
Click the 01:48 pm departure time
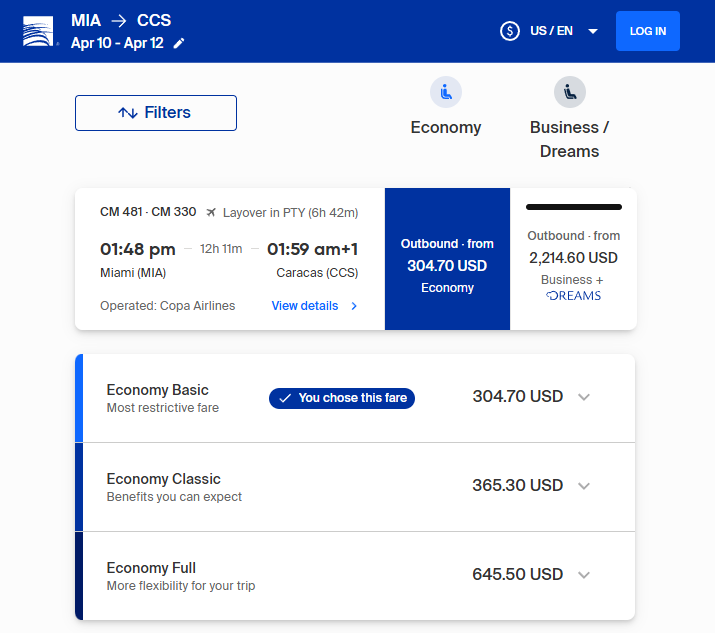point(138,249)
